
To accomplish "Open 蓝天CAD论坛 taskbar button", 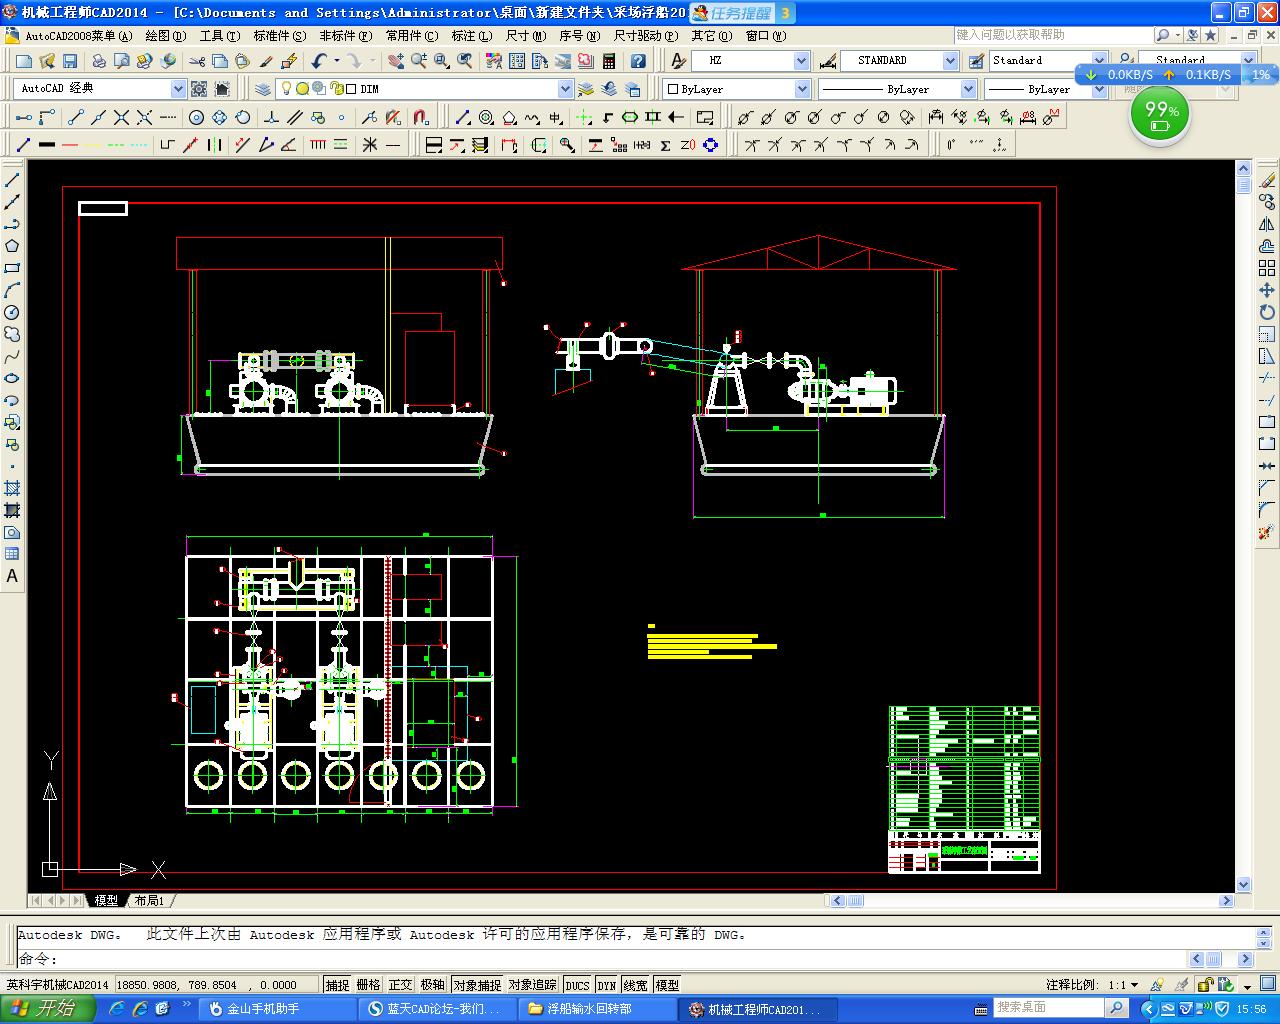I will 437,1009.
